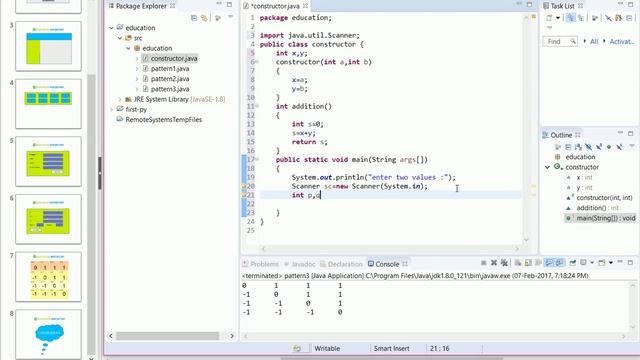Click Synchronize Changed icon in Task List
This screenshot has height=360, width=640.
click(x=619, y=18)
